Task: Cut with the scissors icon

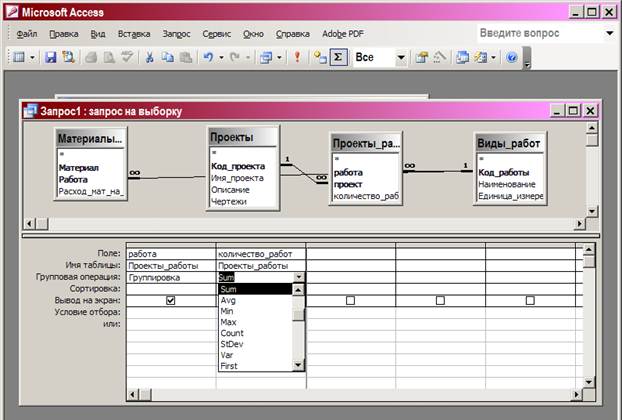Action: [x=150, y=58]
